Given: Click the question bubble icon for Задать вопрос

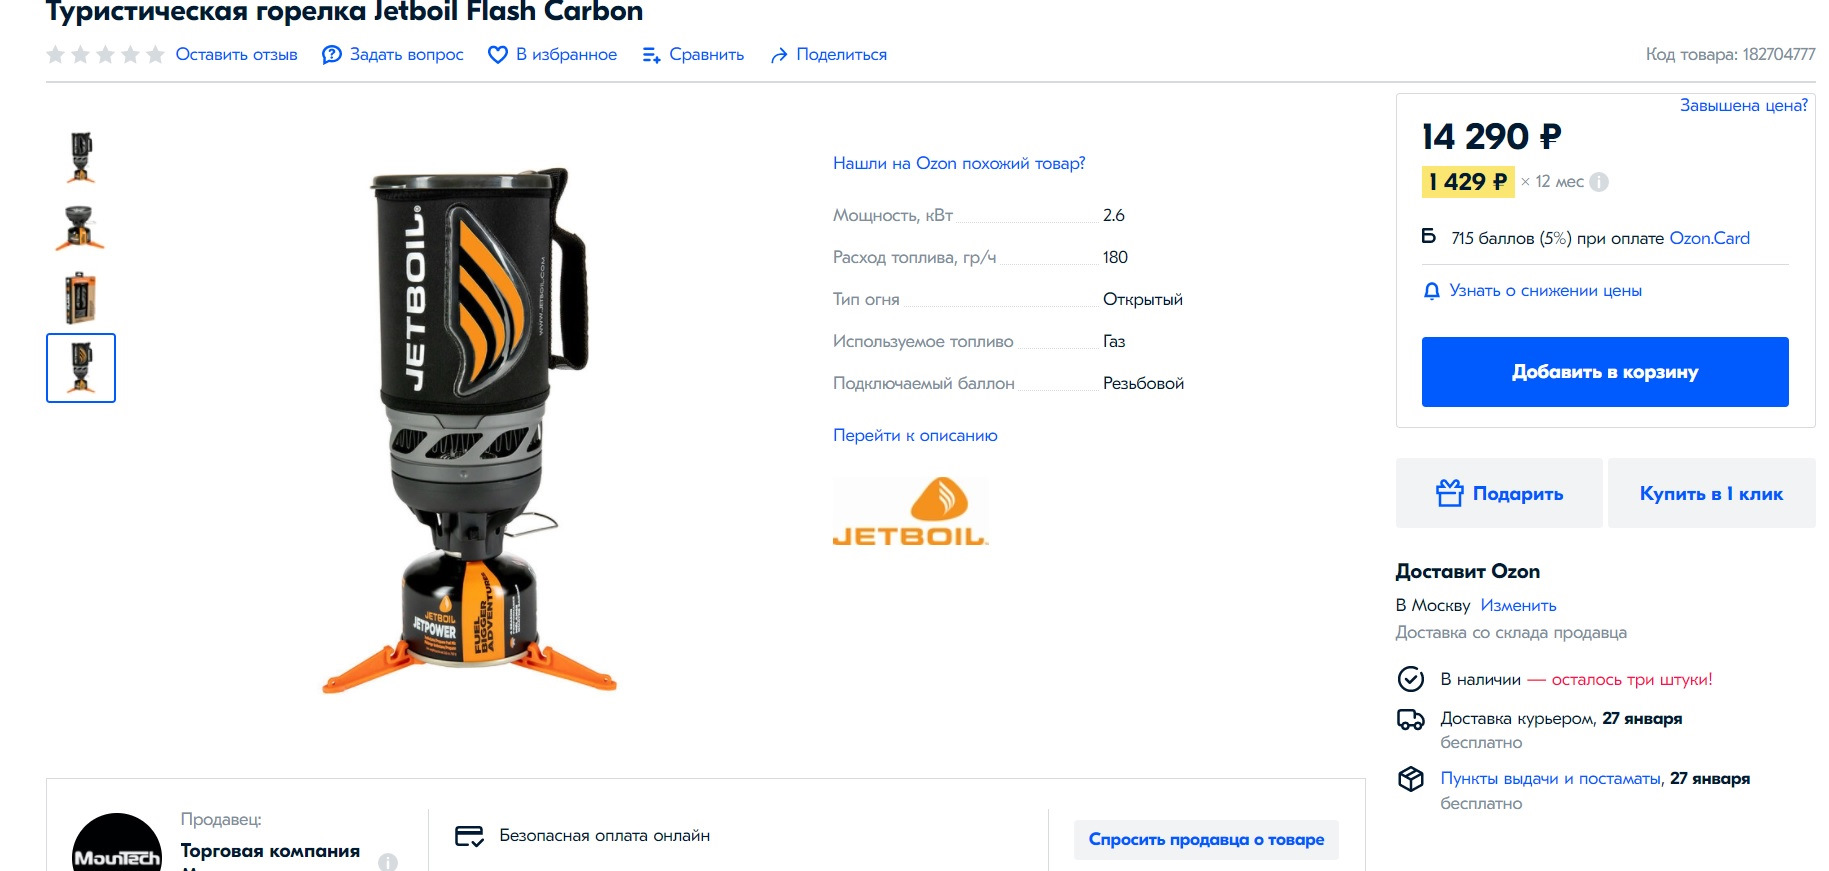Looking at the screenshot, I should point(332,55).
